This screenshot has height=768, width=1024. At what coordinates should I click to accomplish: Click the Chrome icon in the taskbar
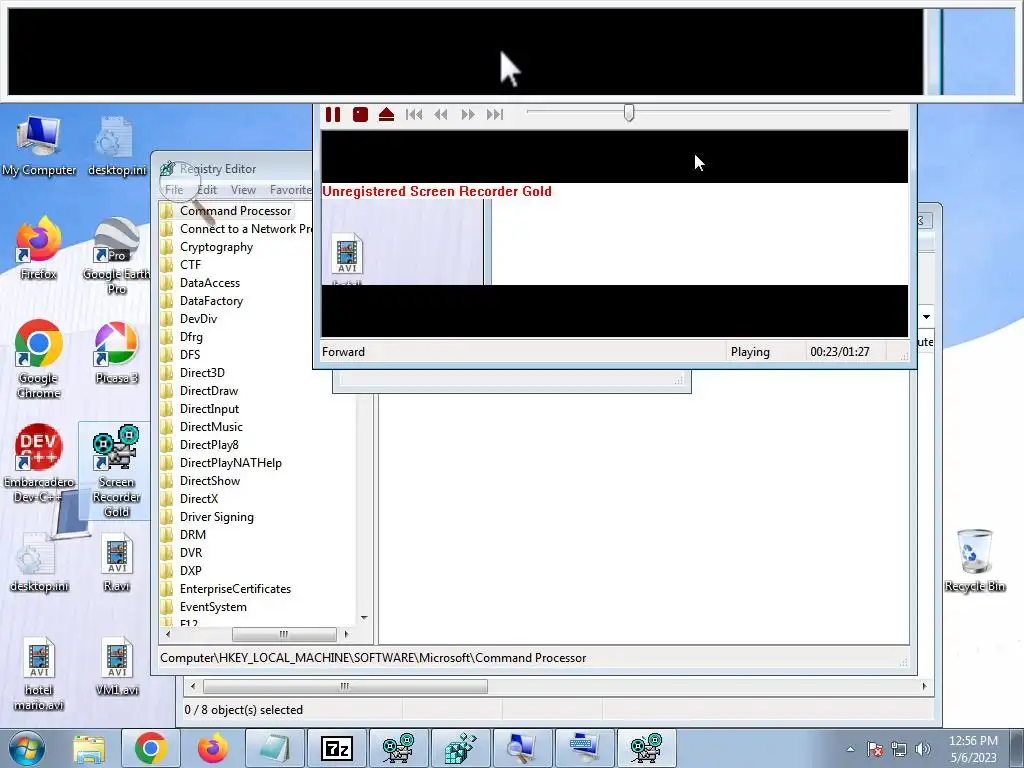pos(150,748)
